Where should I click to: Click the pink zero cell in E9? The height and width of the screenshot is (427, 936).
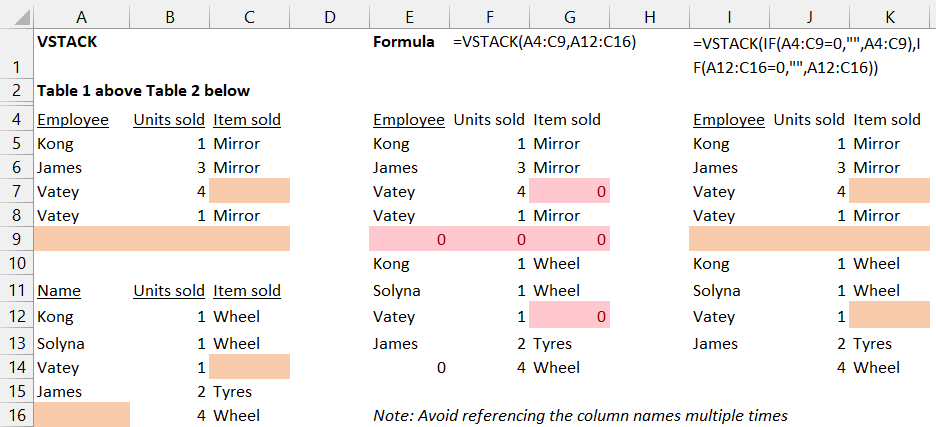tap(409, 239)
